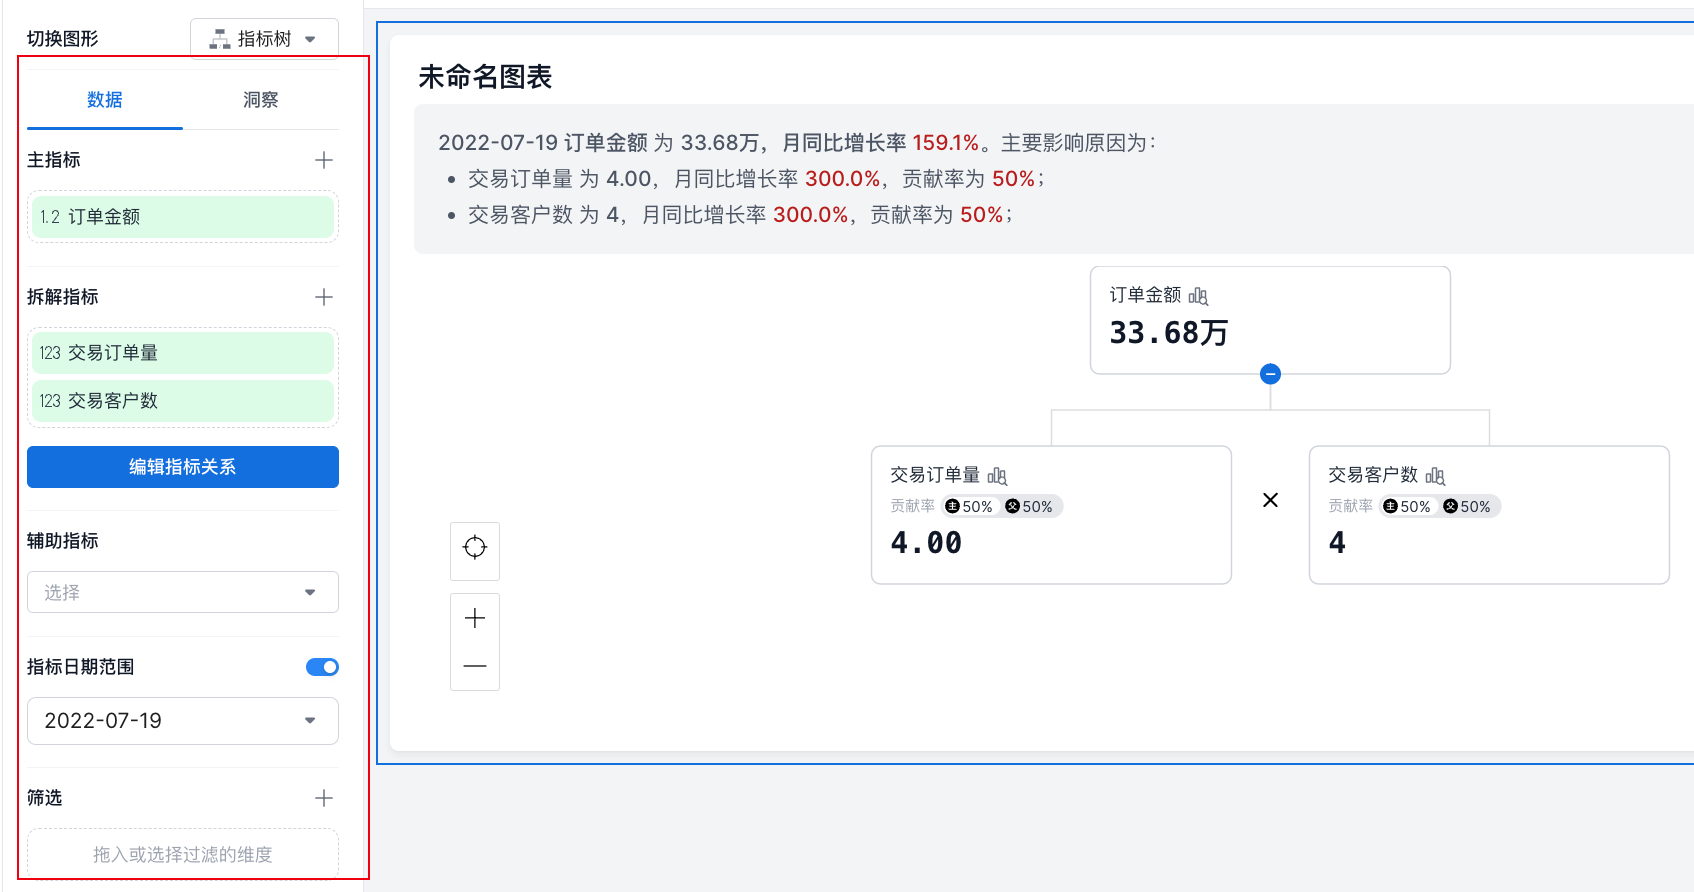This screenshot has height=892, width=1694.
Task: Click chart icon on 订单金额 card
Action: point(1198,296)
